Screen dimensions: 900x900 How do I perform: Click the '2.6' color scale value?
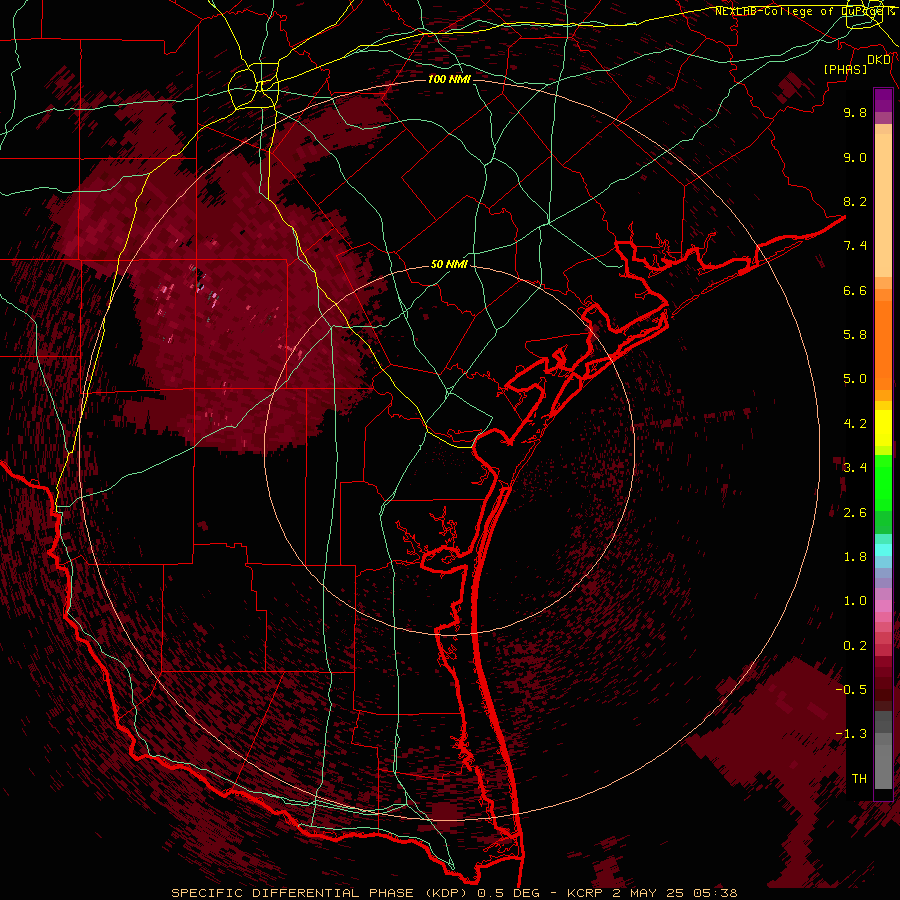(x=855, y=513)
